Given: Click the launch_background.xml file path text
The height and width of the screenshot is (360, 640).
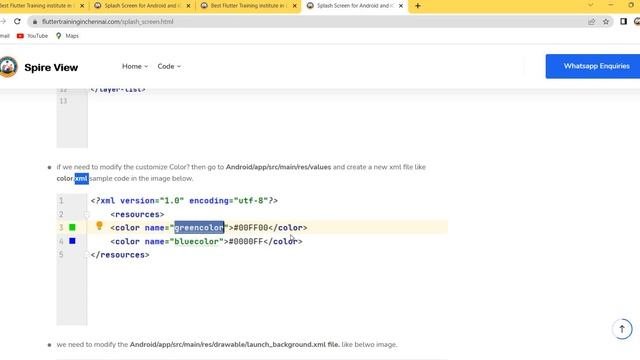Looking at the screenshot, I should (x=235, y=344).
